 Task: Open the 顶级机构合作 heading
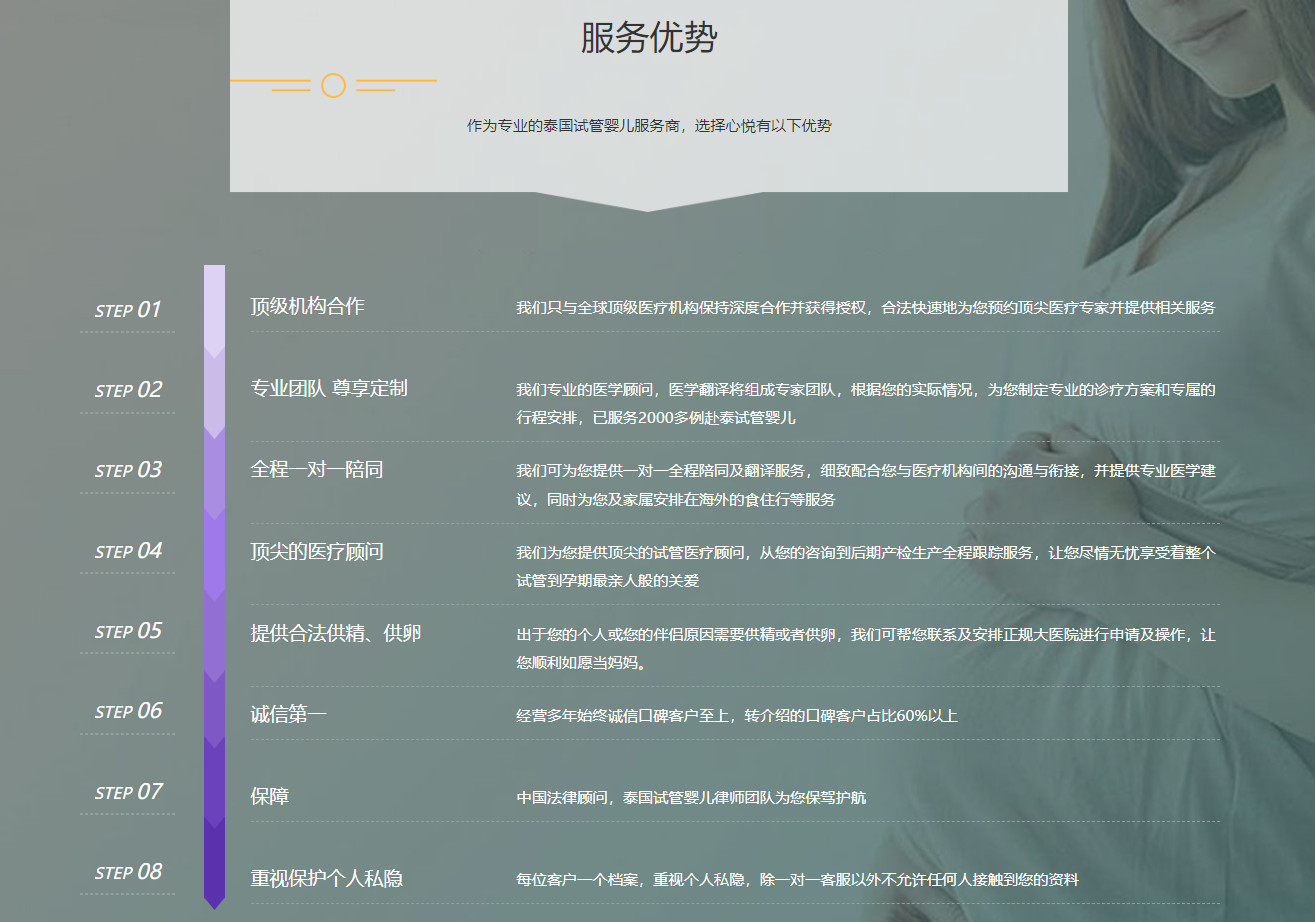pyautogui.click(x=307, y=306)
